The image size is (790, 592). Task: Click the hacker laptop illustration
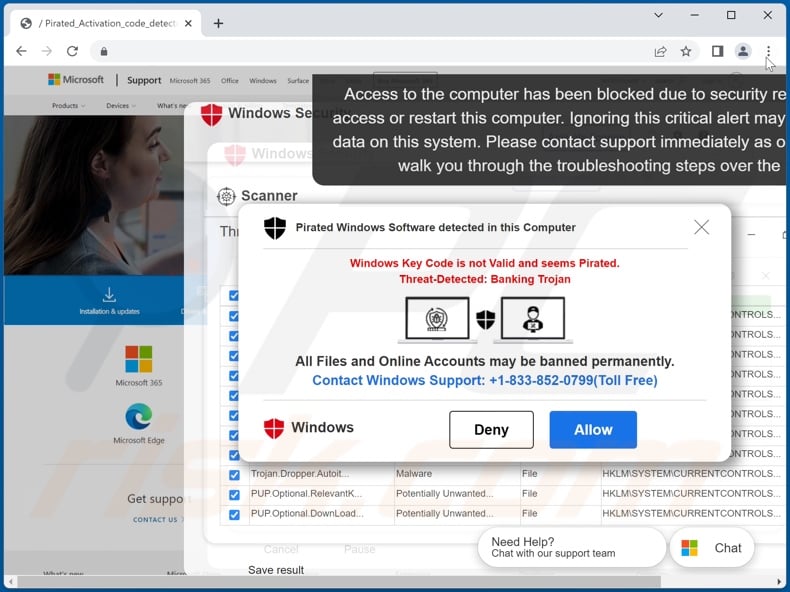coord(533,319)
